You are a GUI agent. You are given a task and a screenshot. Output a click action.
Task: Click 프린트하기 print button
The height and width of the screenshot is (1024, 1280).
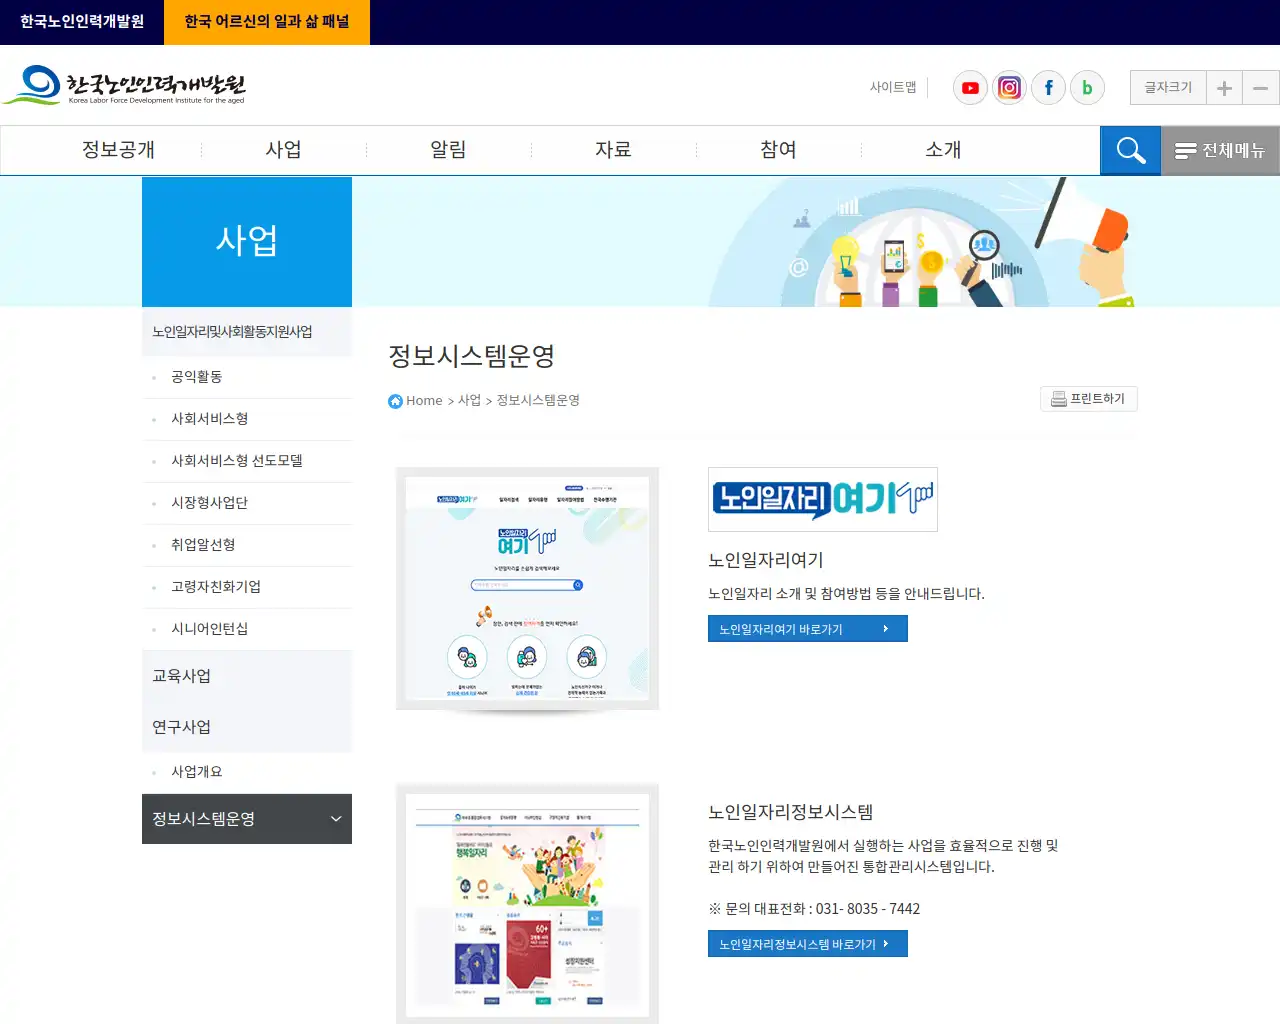click(1088, 399)
